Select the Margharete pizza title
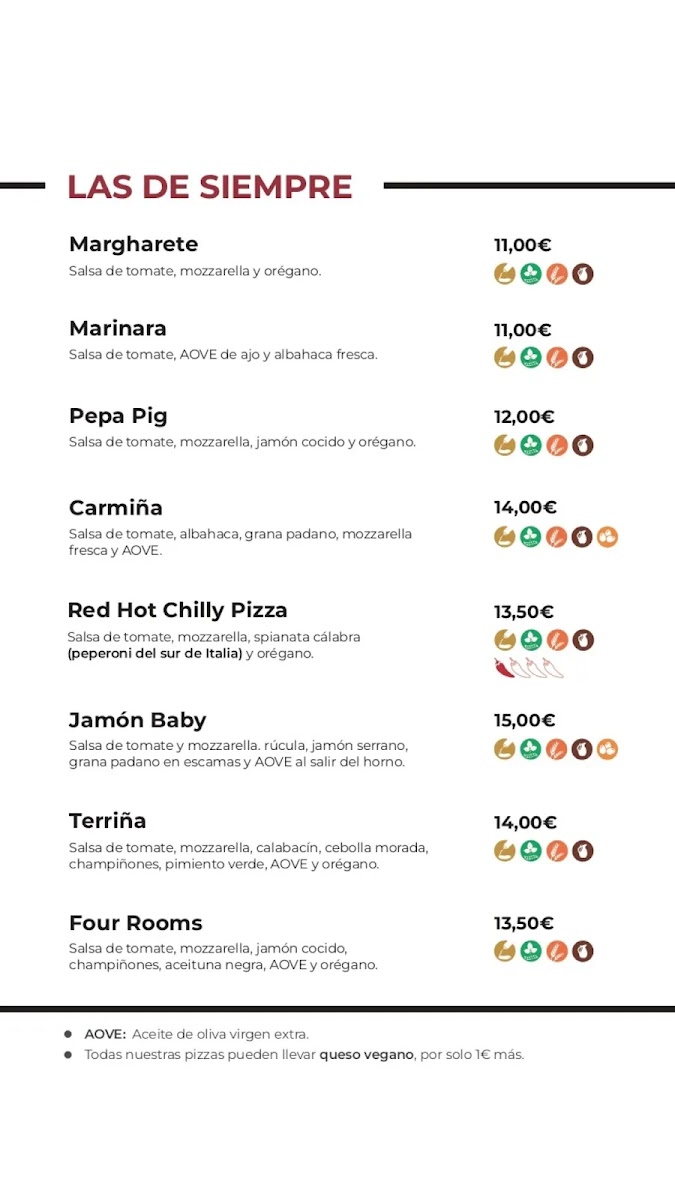The width and height of the screenshot is (675, 1200). (133, 244)
